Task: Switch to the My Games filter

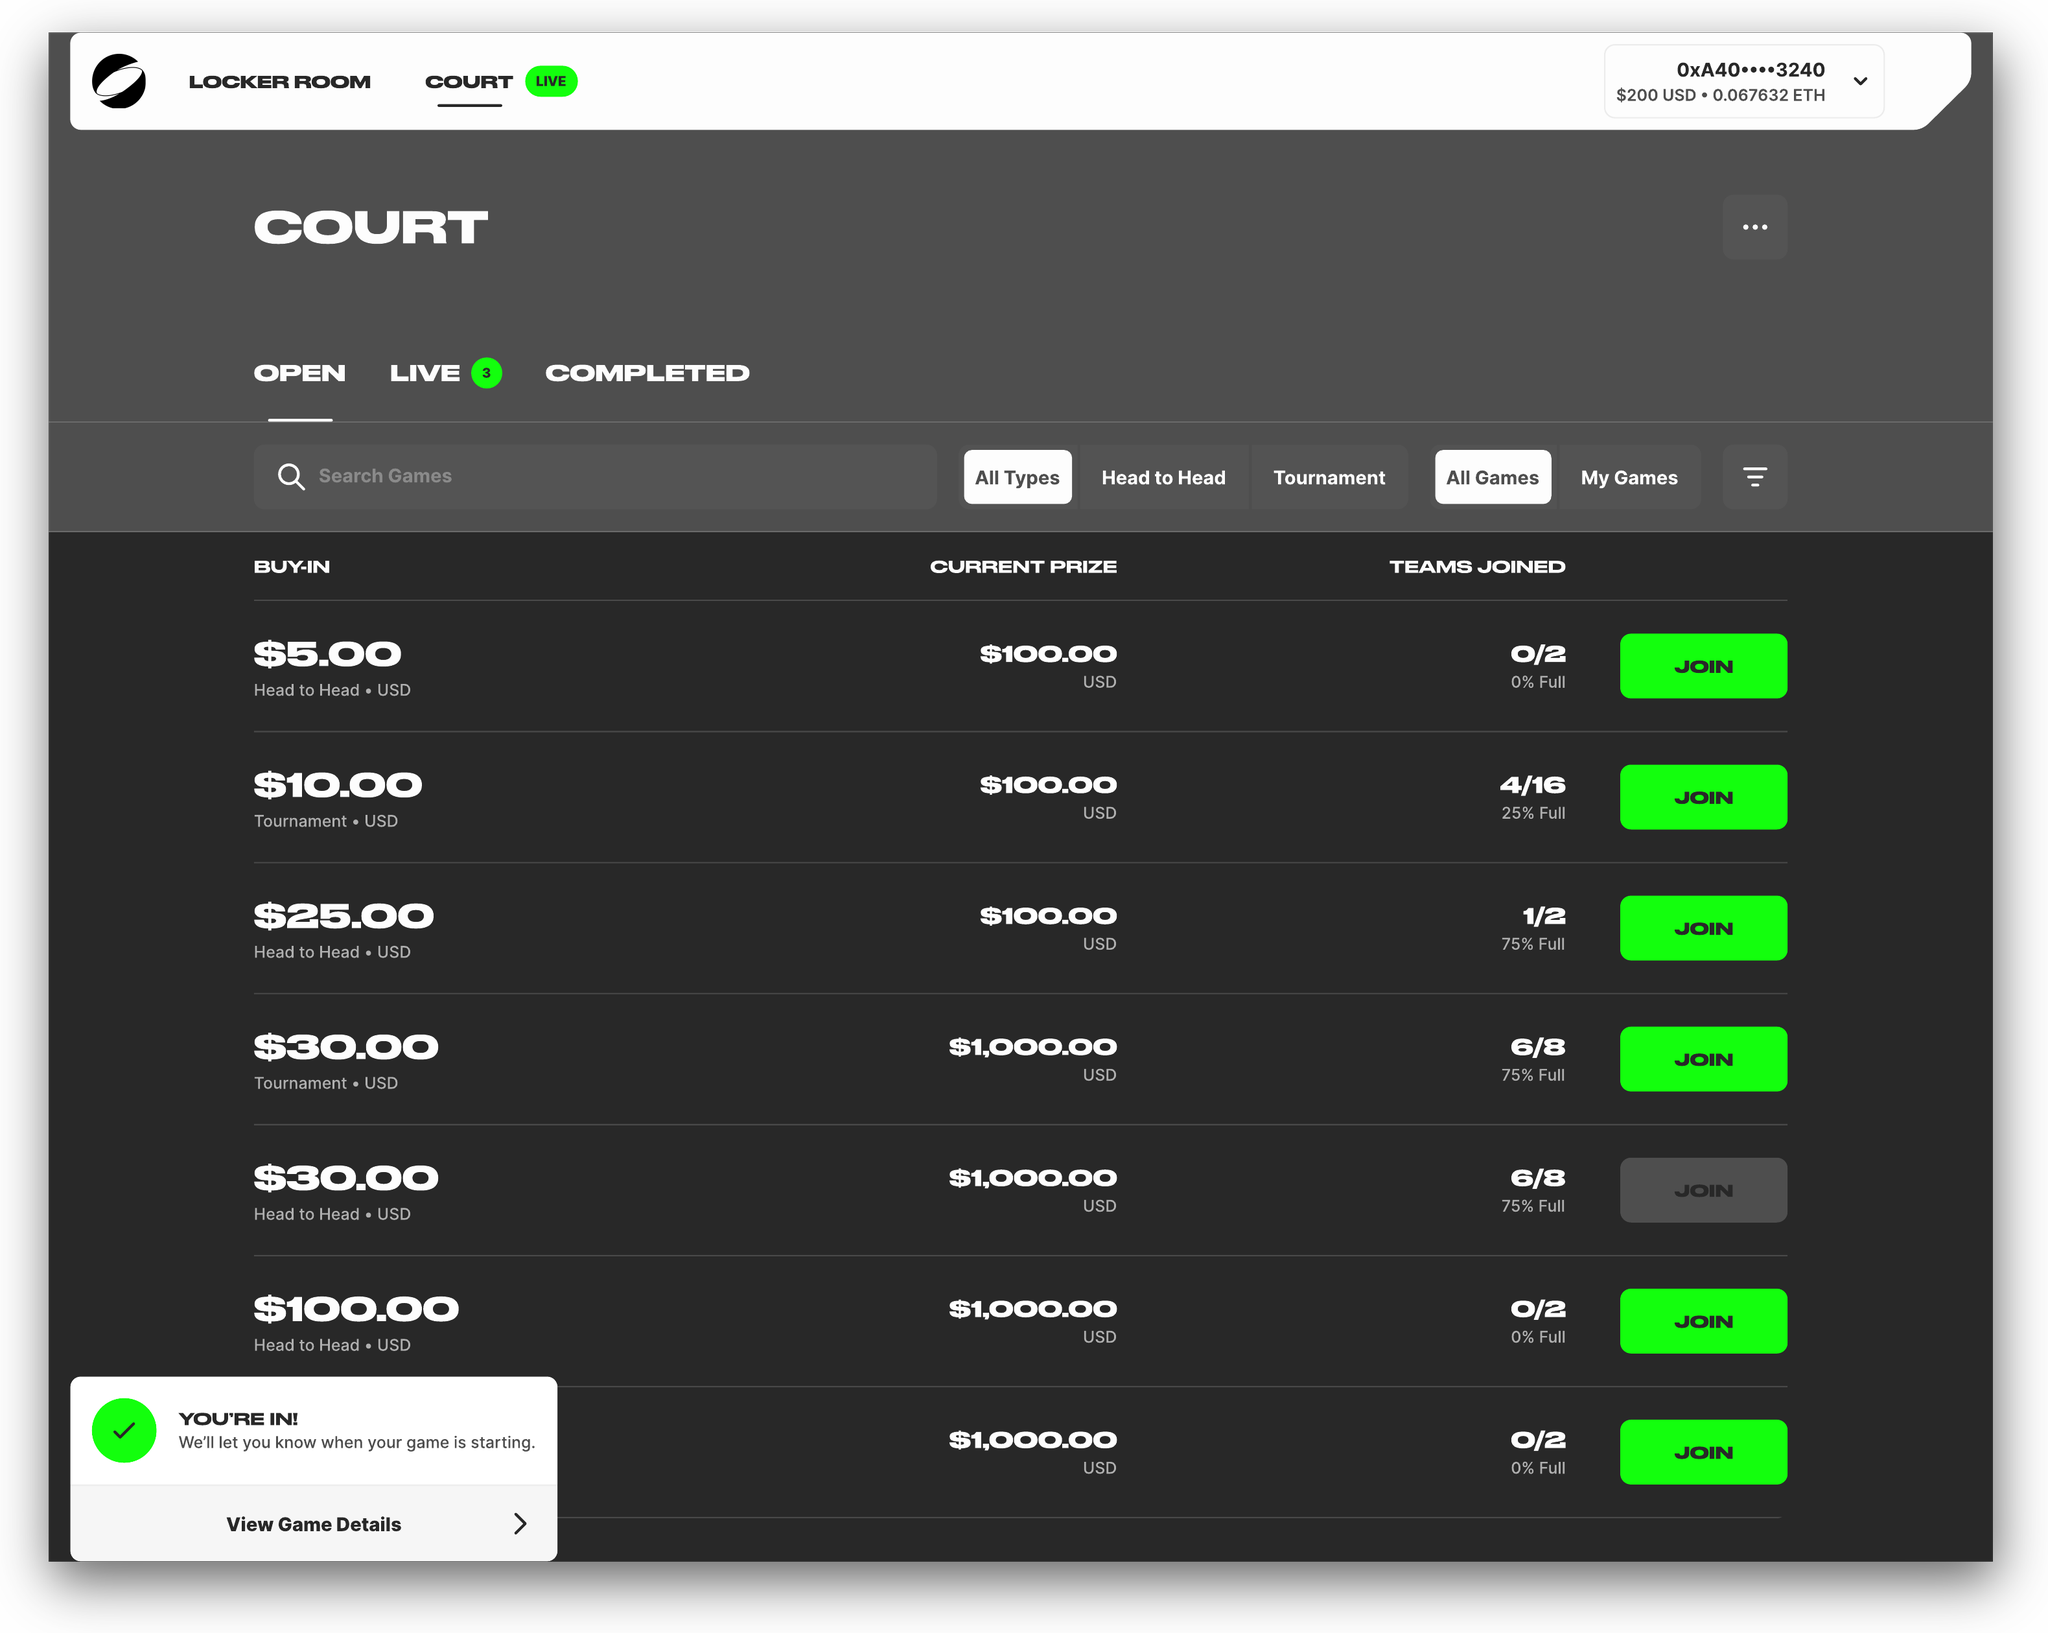Action: [1628, 477]
